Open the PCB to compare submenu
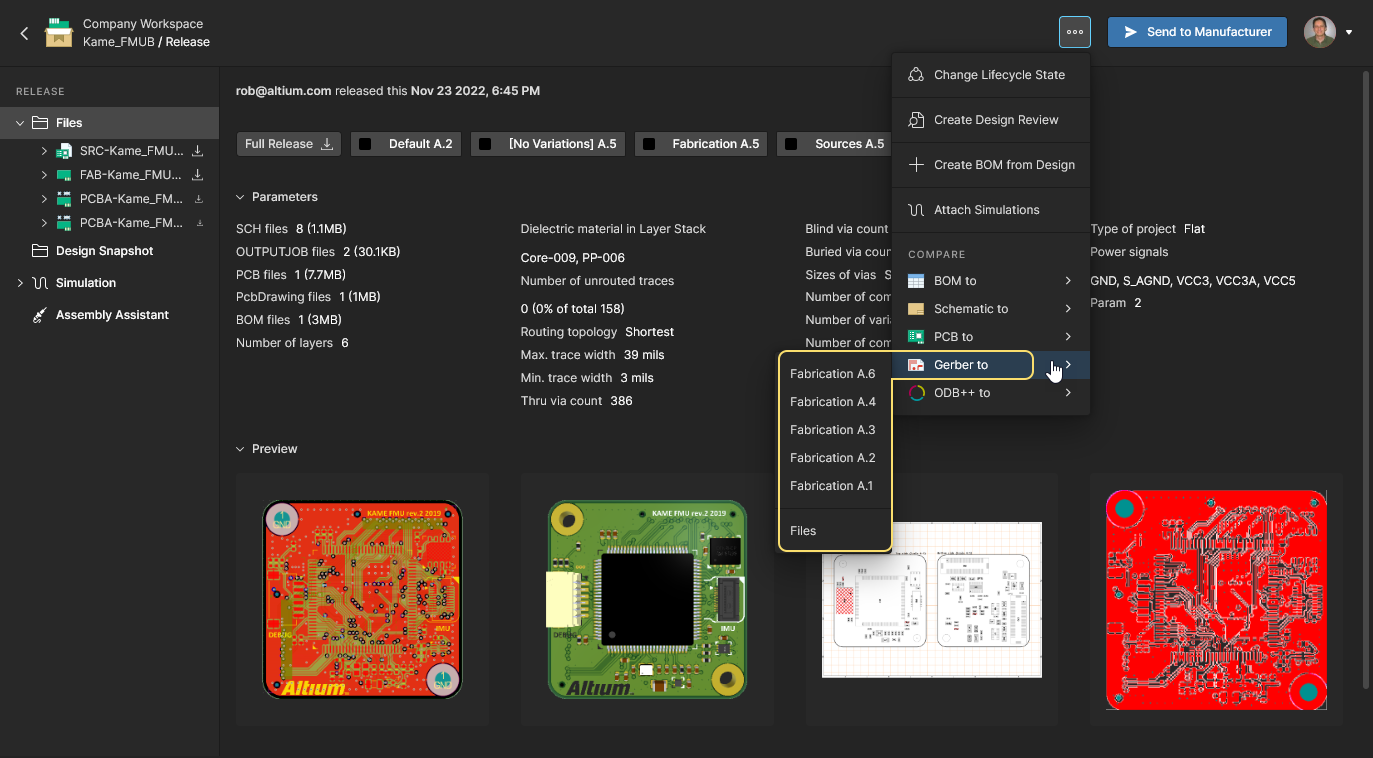Viewport: 1373px width, 758px height. [x=991, y=337]
